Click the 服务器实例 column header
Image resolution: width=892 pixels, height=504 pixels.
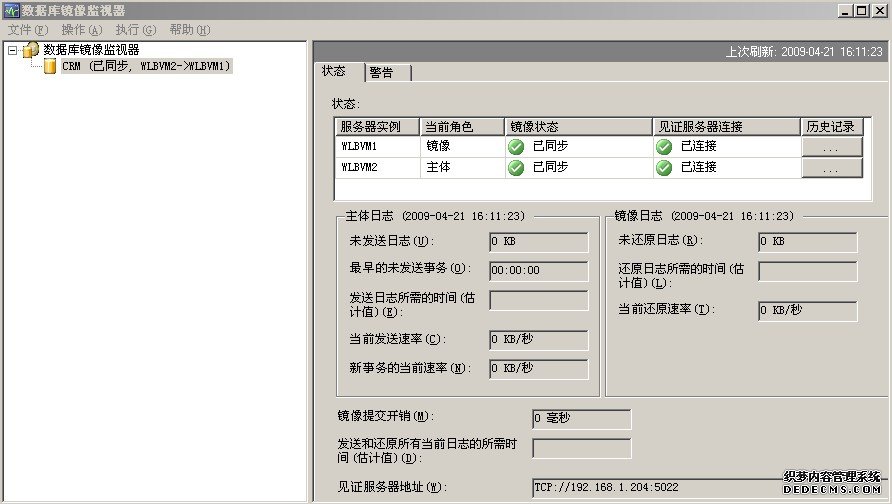(x=377, y=127)
